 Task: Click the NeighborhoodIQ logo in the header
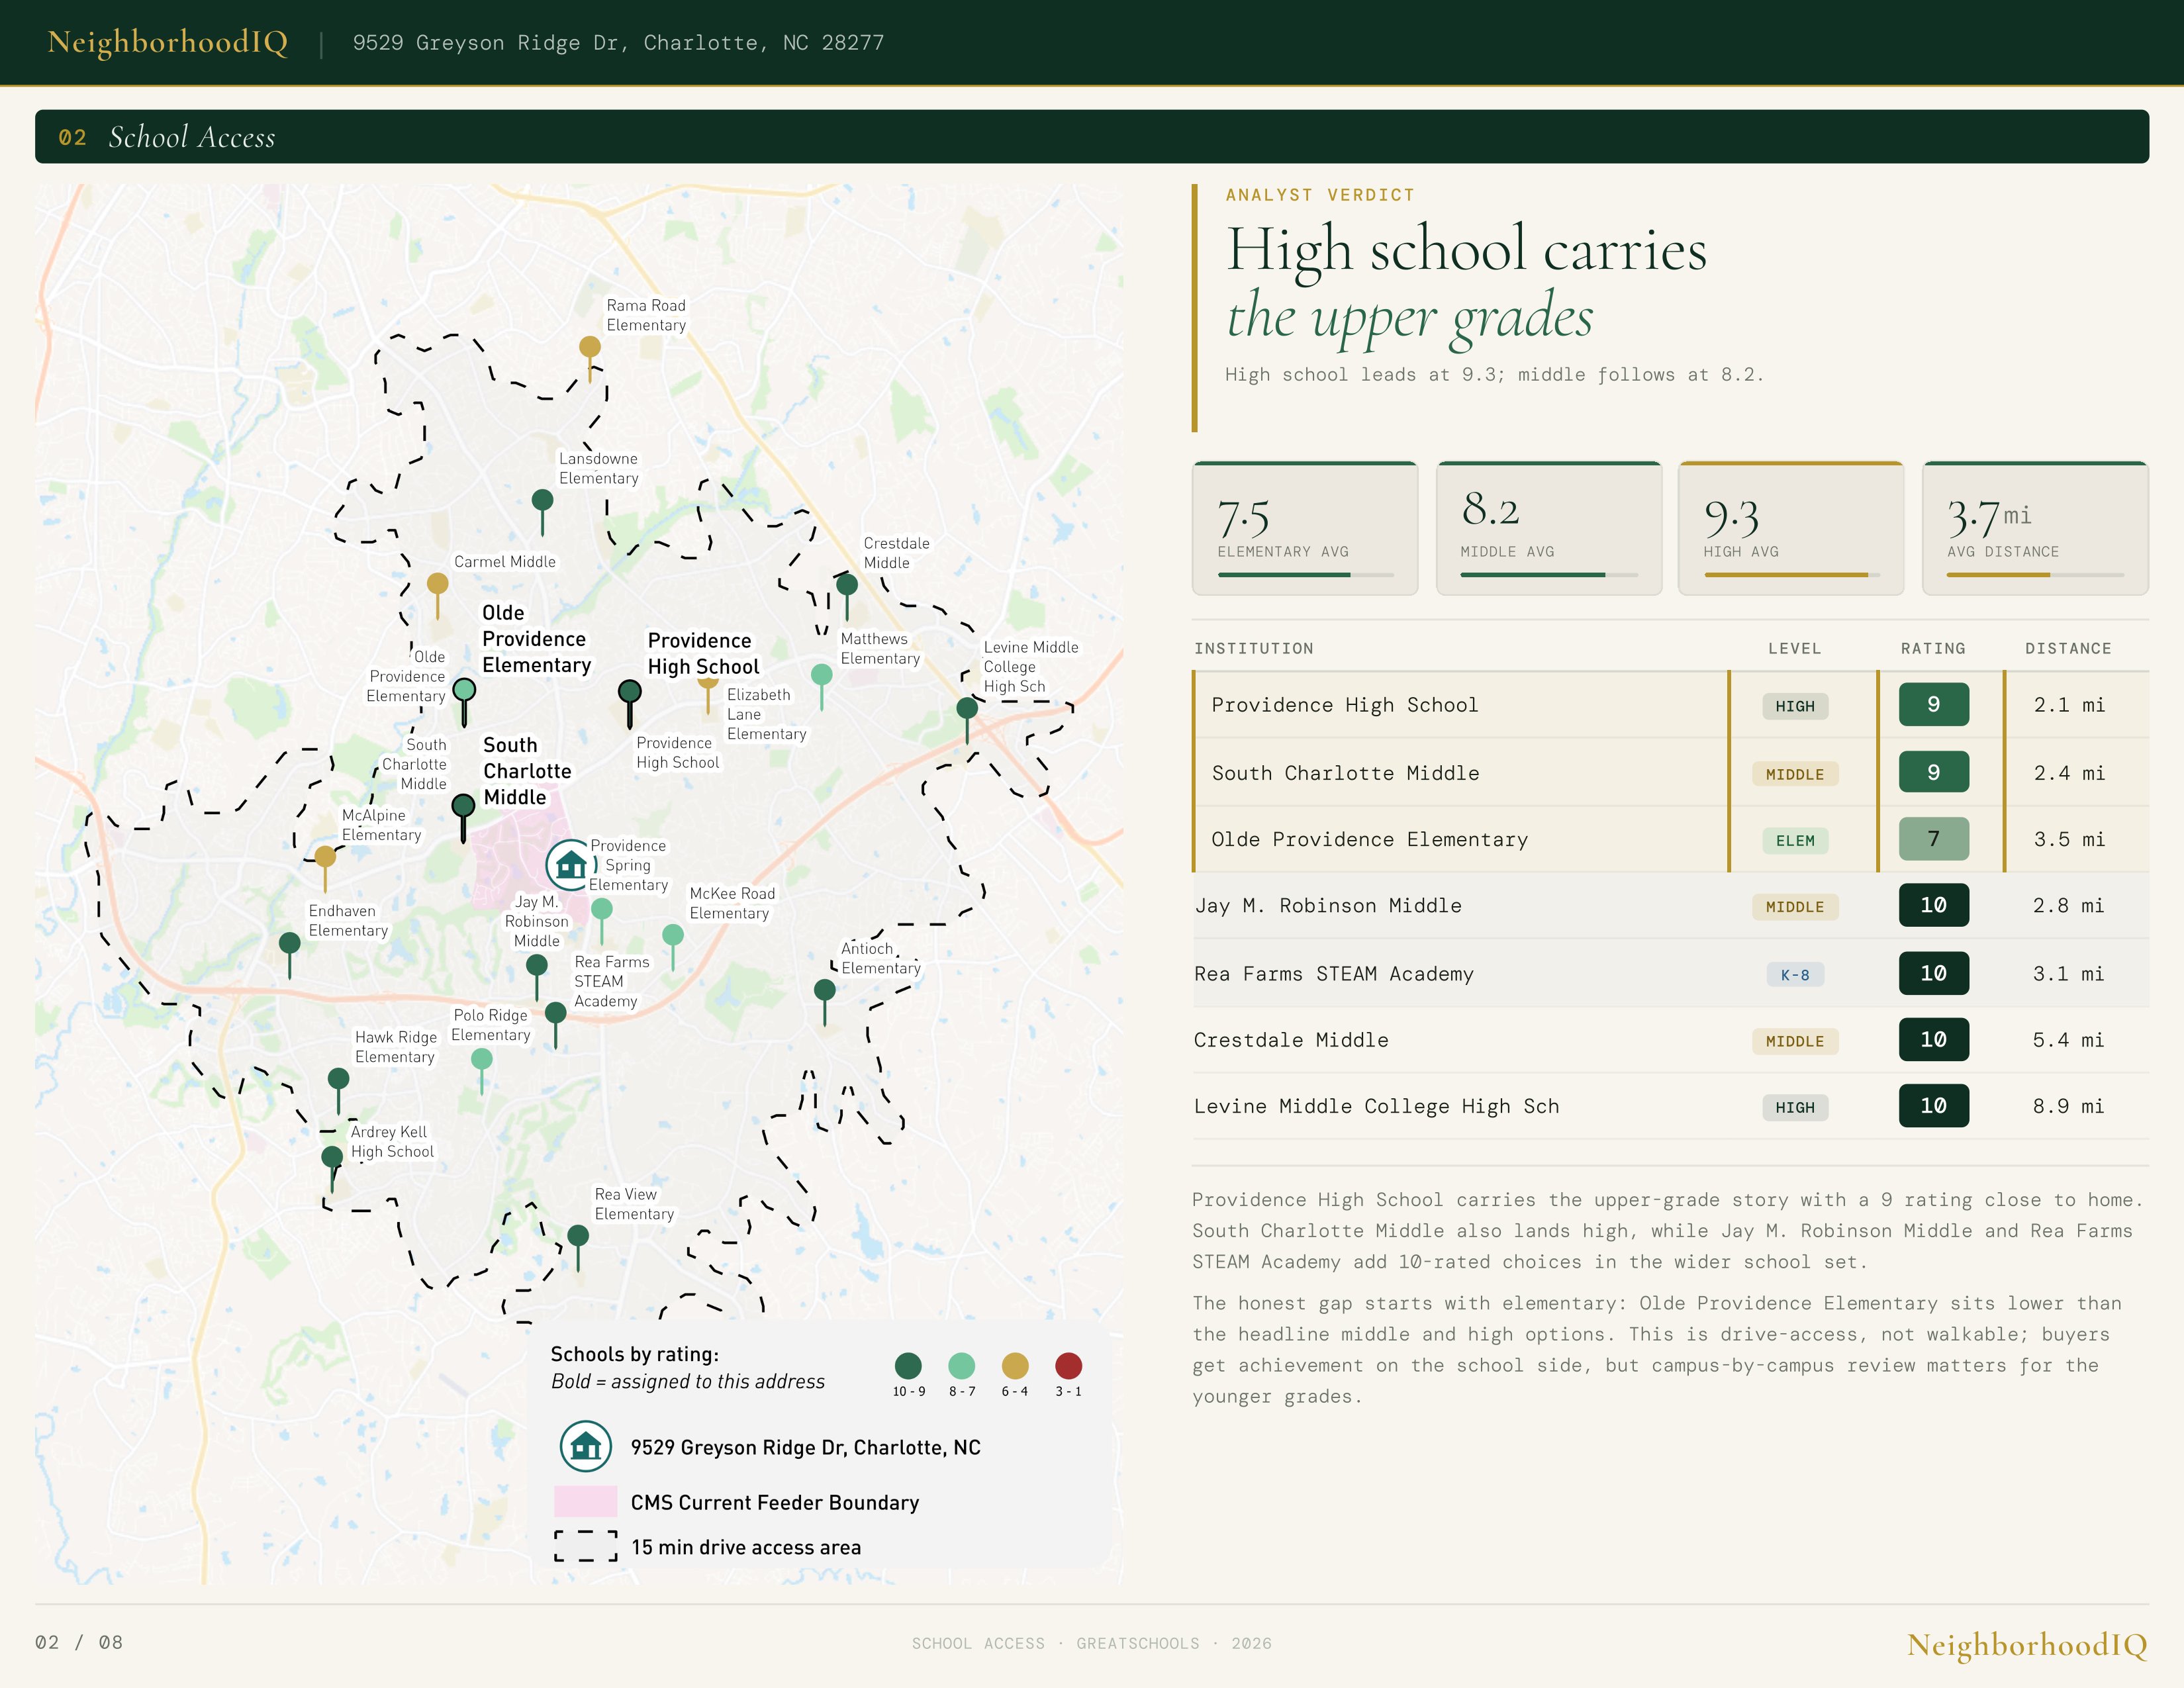[x=168, y=42]
